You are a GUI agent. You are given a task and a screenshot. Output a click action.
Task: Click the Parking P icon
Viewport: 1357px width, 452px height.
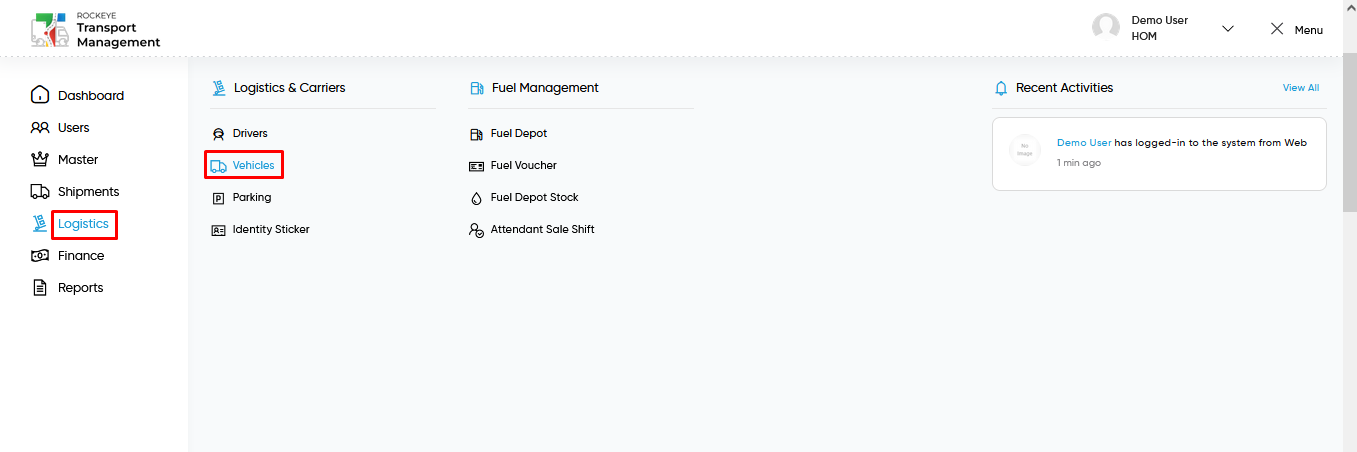218,198
